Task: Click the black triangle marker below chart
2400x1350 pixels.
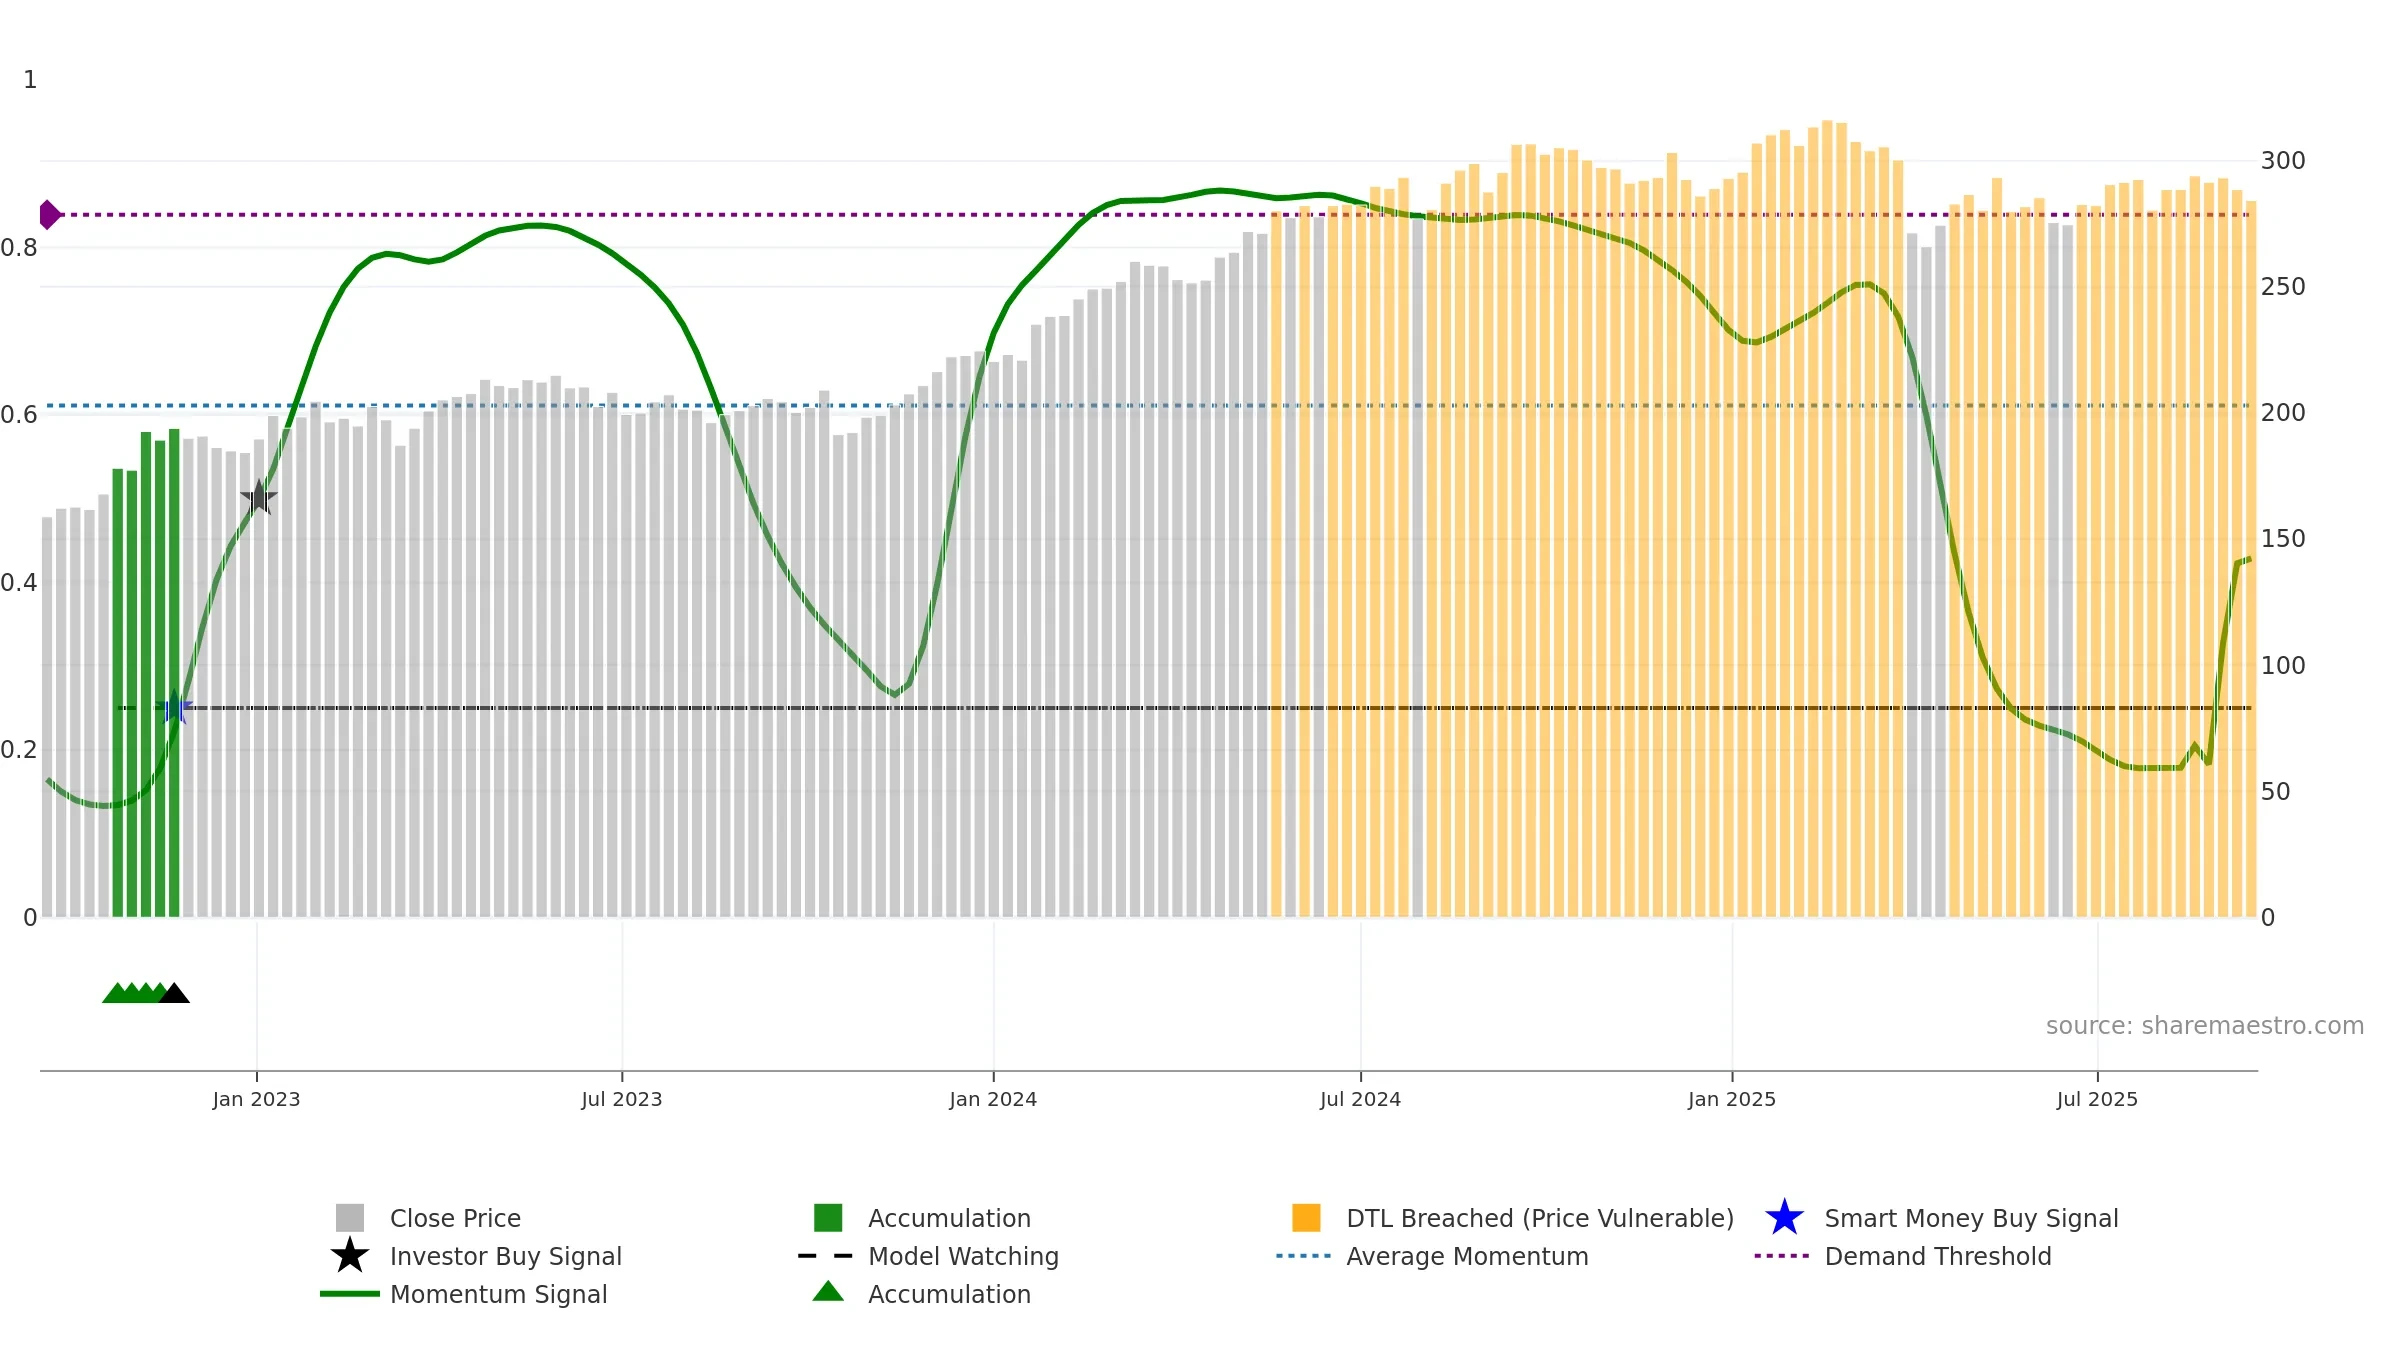Action: pos(174,994)
